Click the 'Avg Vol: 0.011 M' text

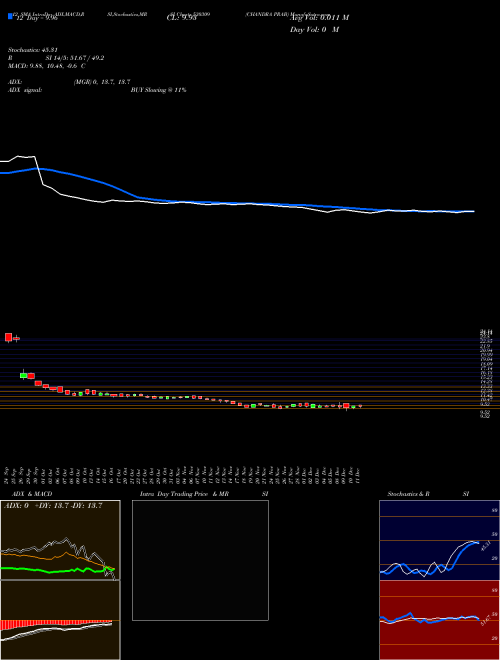pyautogui.click(x=319, y=18)
